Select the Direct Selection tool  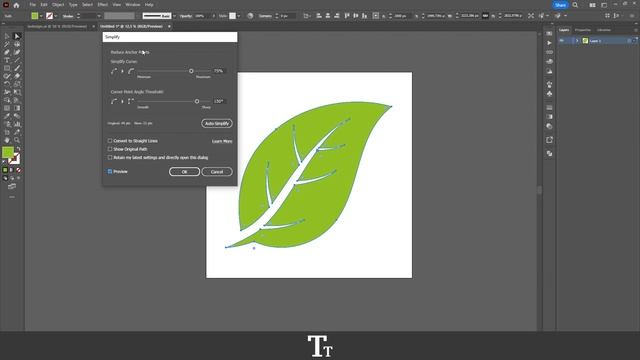[17, 36]
